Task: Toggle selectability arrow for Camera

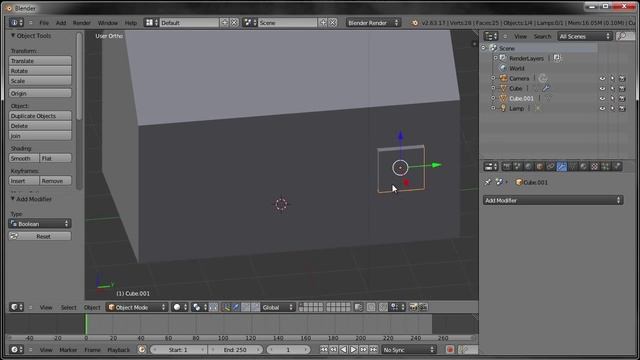Action: click(612, 78)
